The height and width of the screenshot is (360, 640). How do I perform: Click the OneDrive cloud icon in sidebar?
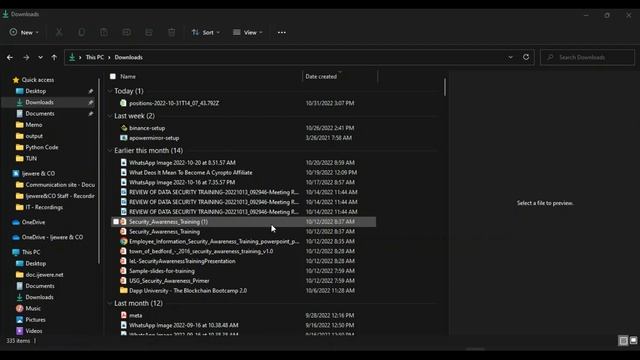16,222
